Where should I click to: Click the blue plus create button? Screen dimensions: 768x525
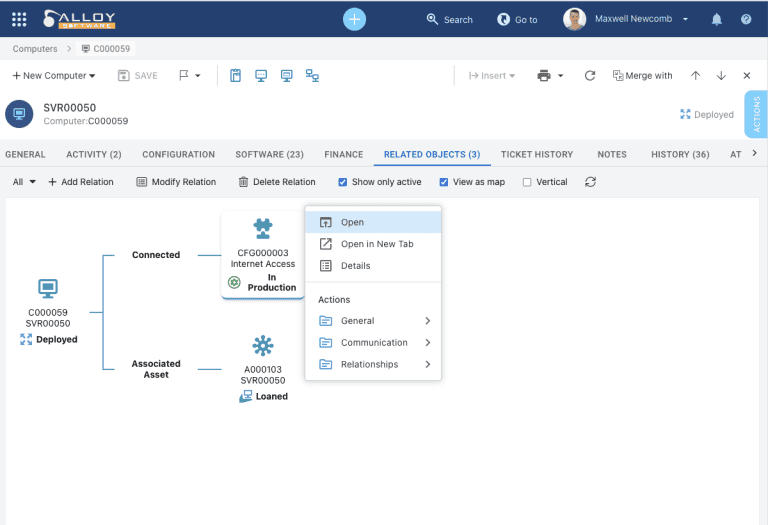tap(354, 19)
